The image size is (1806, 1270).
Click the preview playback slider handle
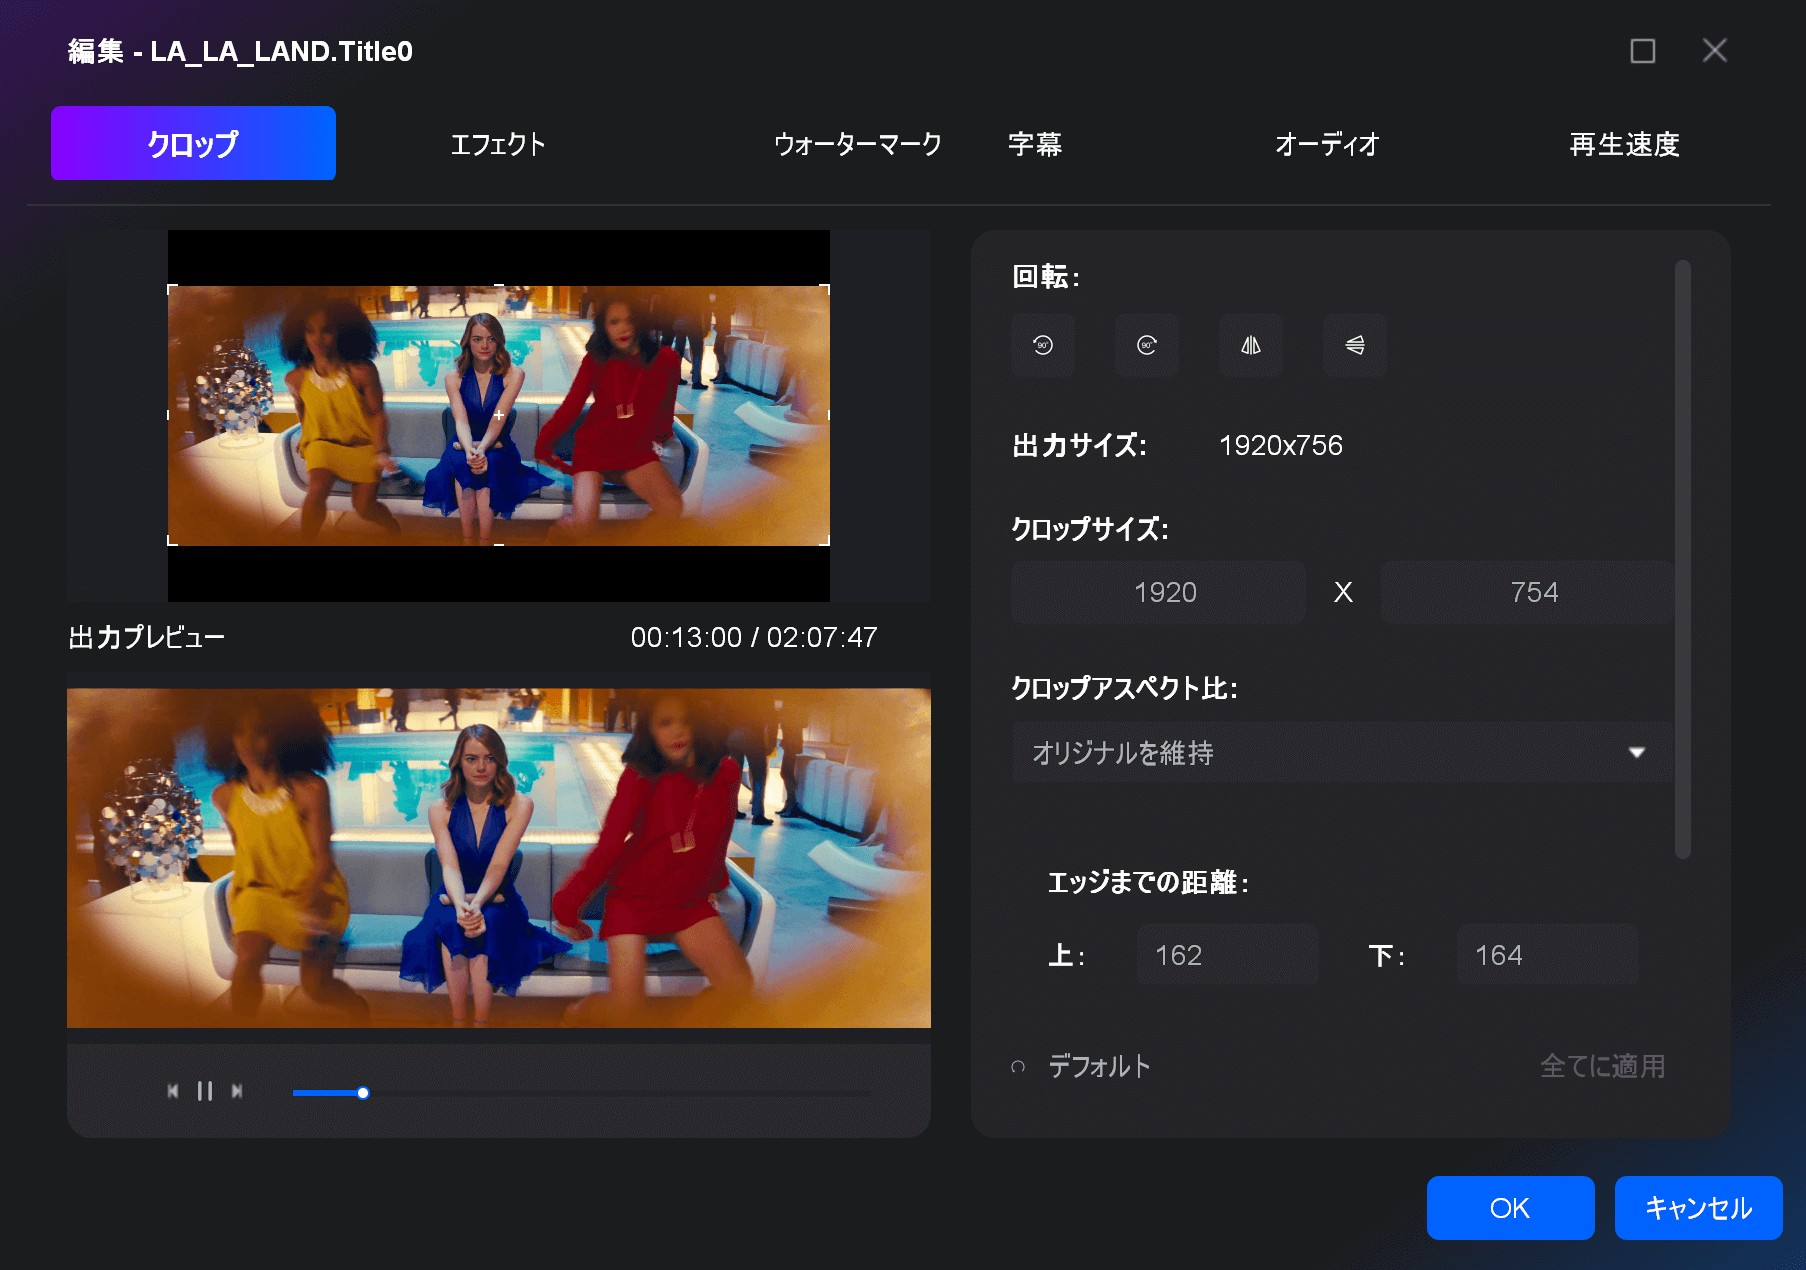point(363,1093)
